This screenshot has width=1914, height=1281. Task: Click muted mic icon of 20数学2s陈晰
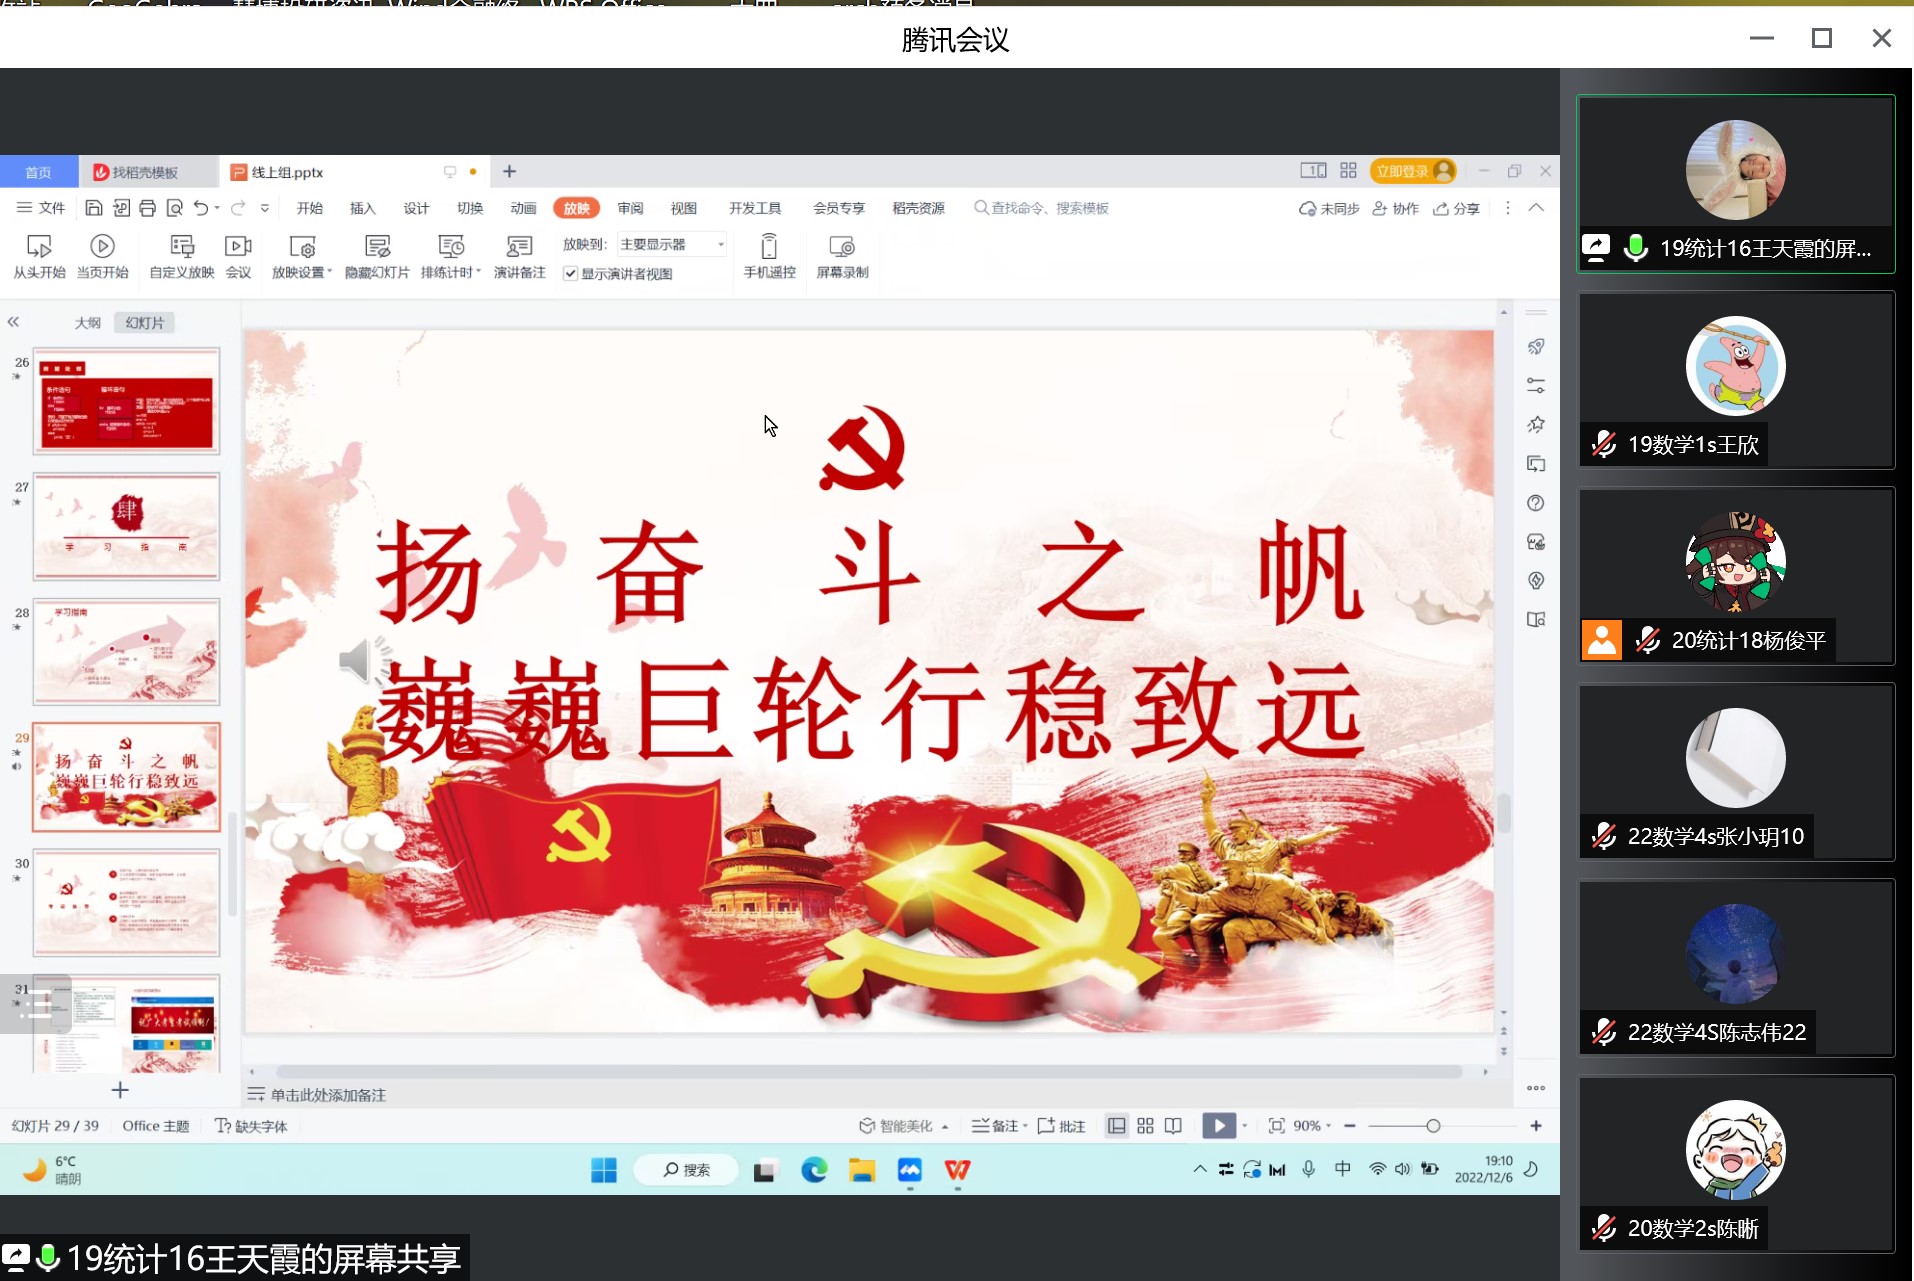1604,1228
